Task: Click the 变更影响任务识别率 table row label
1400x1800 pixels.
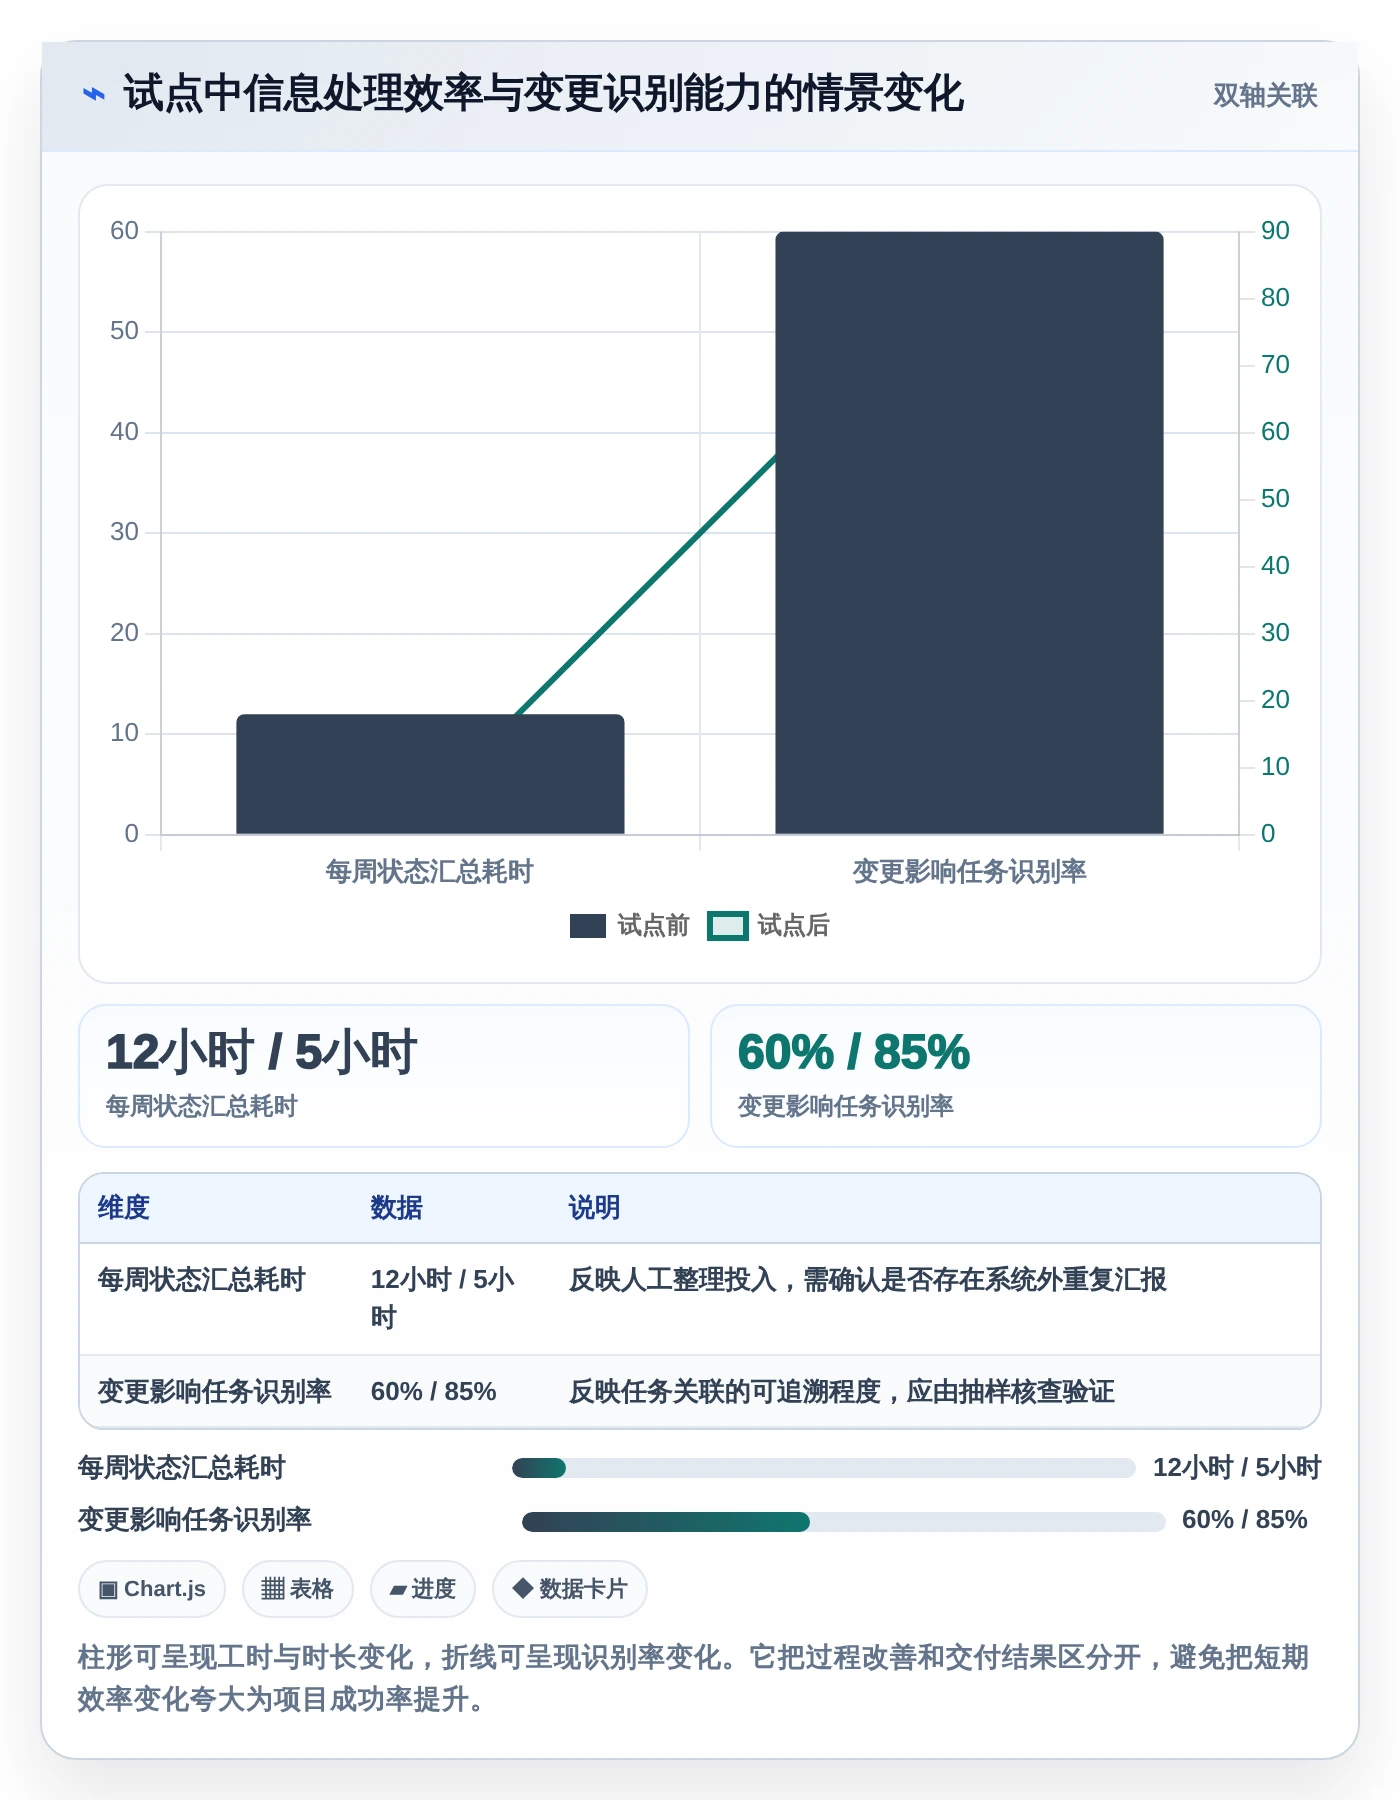Action: pyautogui.click(x=214, y=1392)
